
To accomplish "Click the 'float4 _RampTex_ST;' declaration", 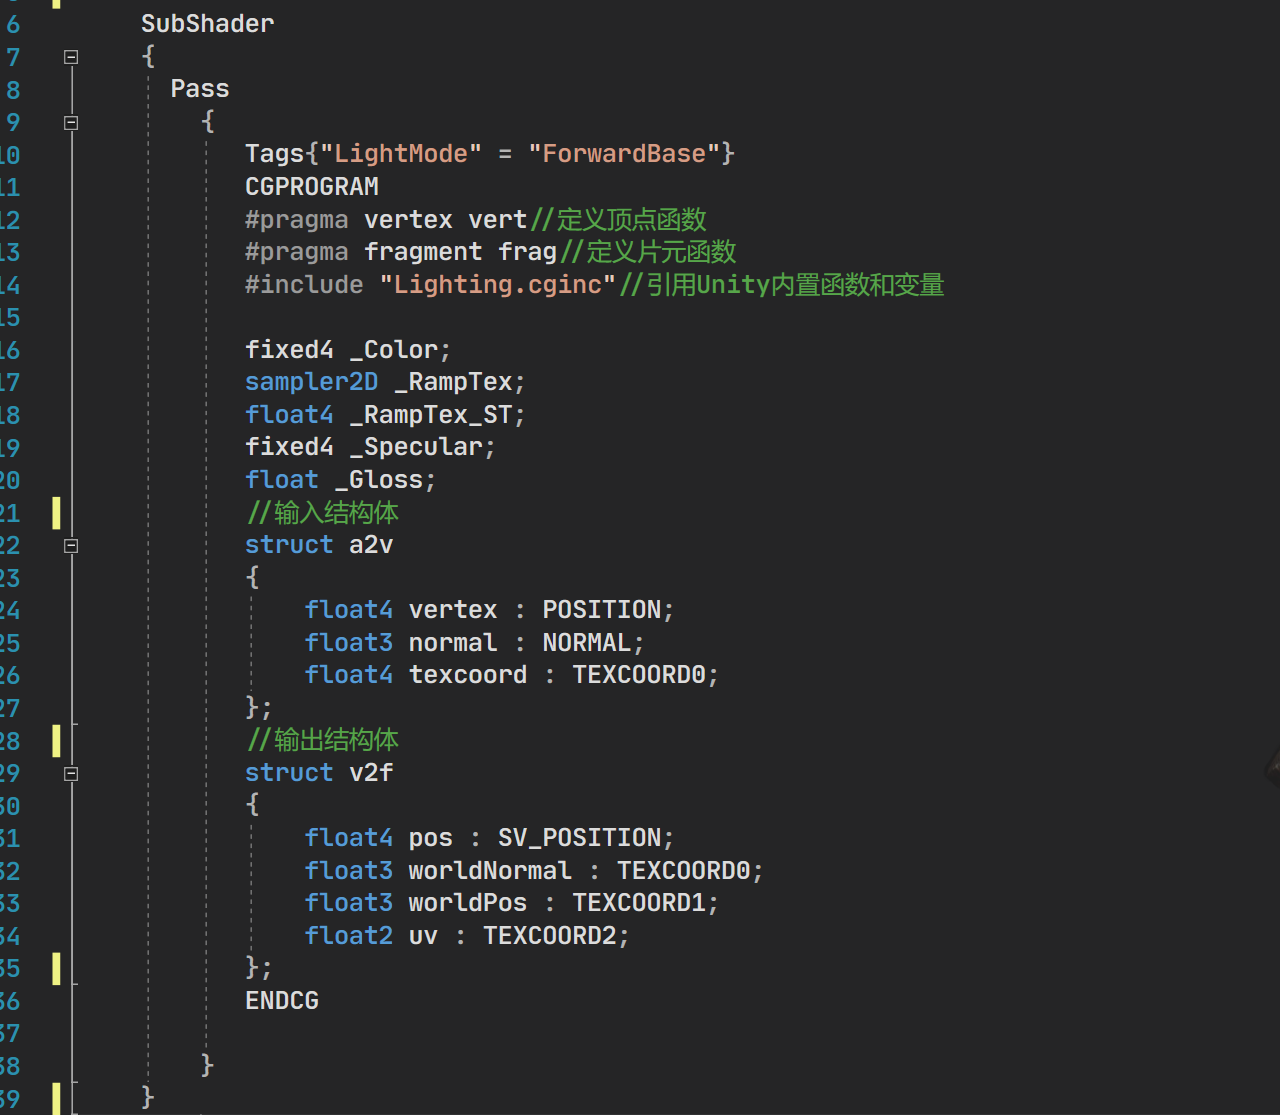I will point(385,415).
